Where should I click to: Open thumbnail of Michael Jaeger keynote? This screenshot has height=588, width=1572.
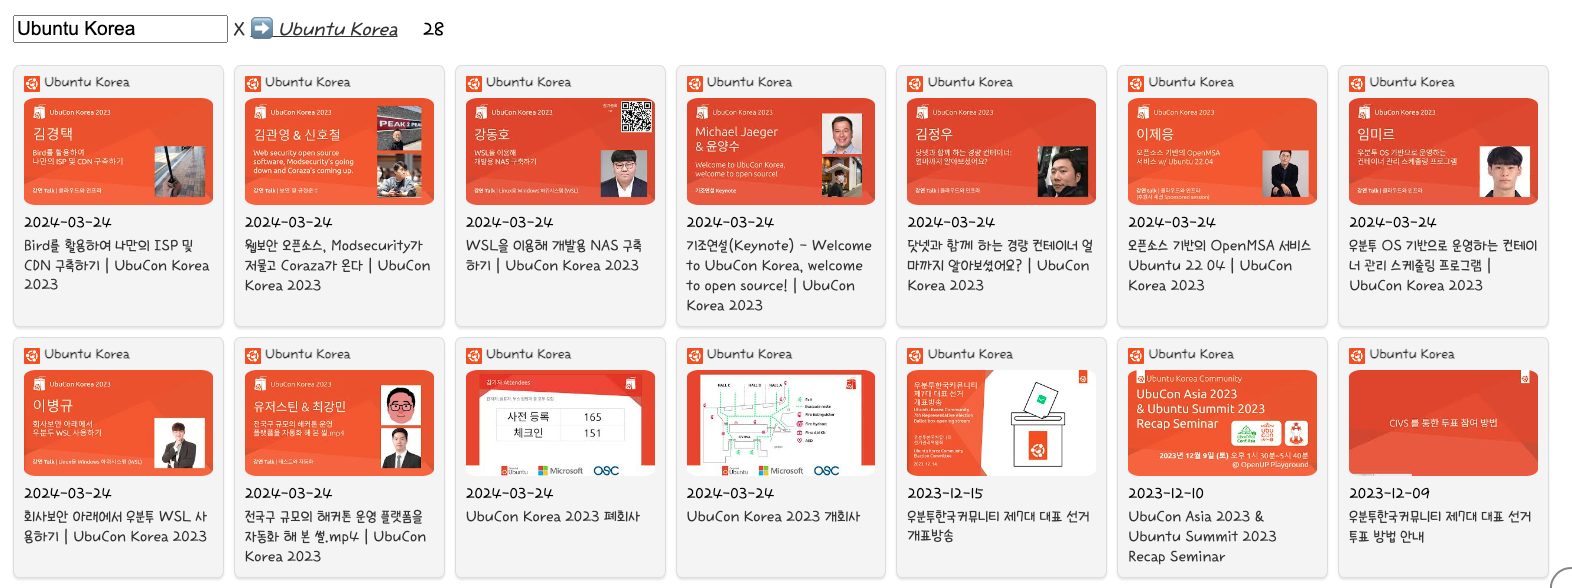coord(781,152)
